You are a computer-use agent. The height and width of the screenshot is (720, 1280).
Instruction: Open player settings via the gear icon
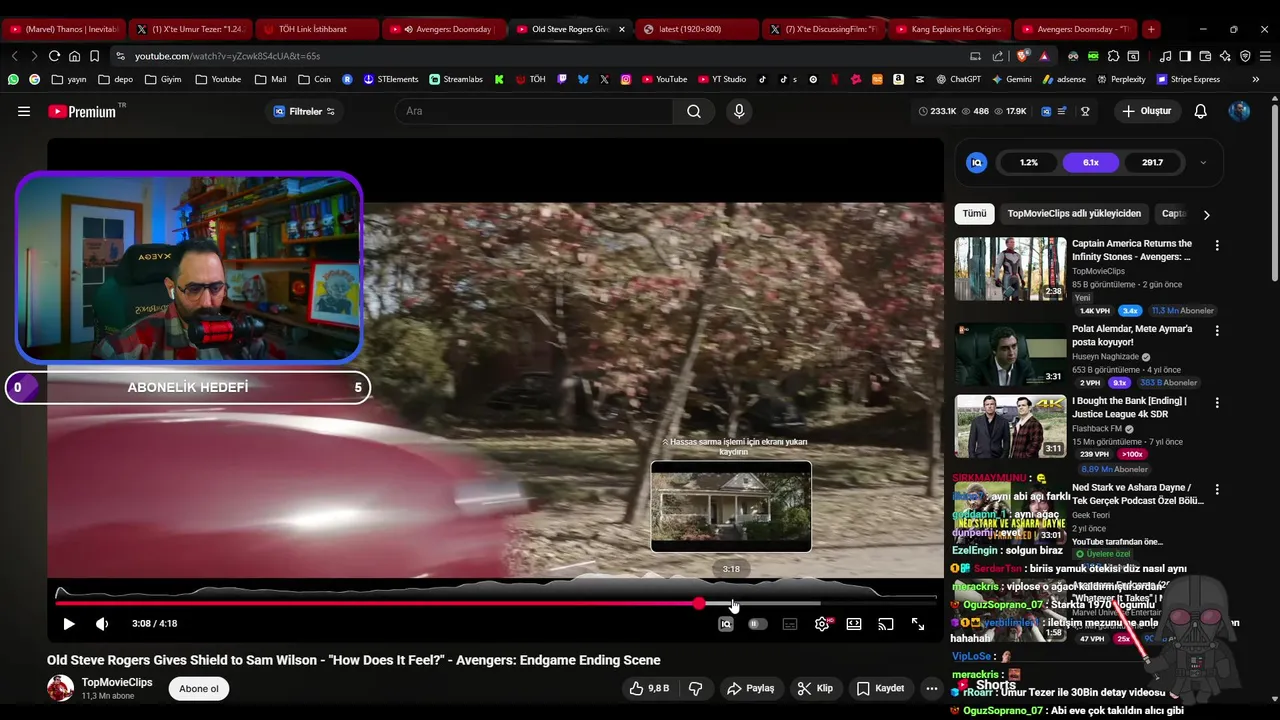pos(822,624)
